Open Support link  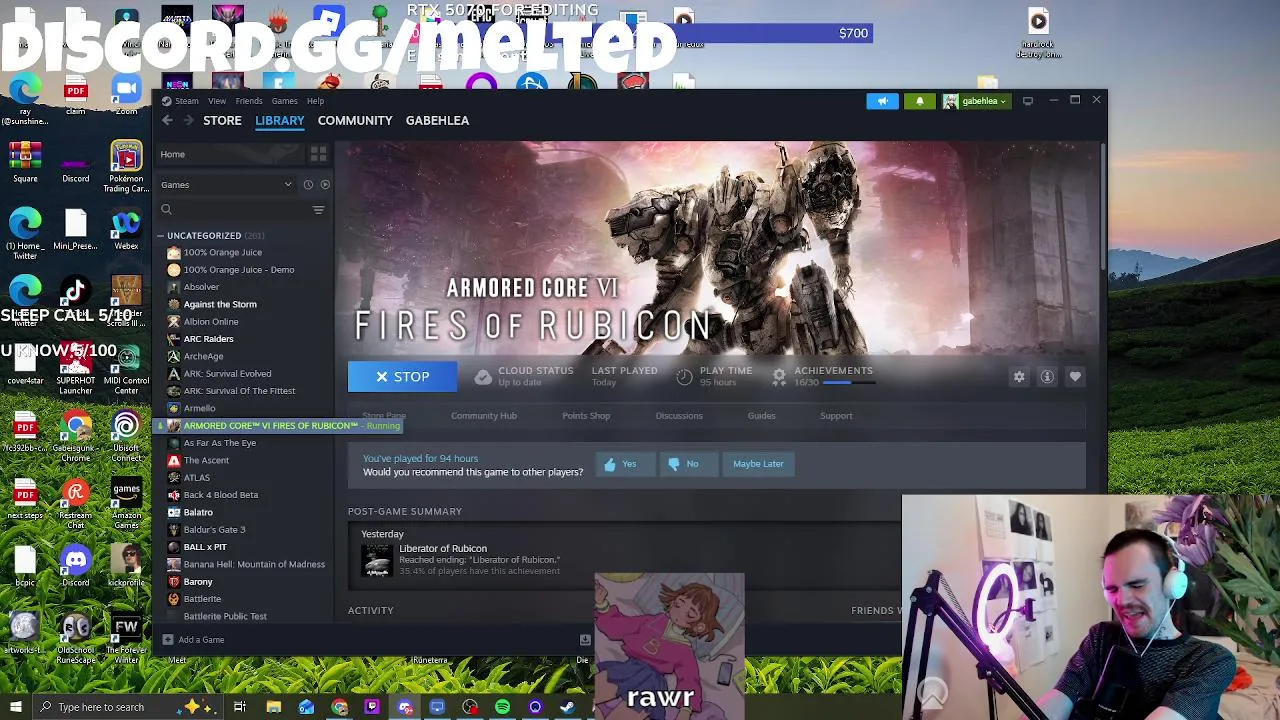click(836, 416)
